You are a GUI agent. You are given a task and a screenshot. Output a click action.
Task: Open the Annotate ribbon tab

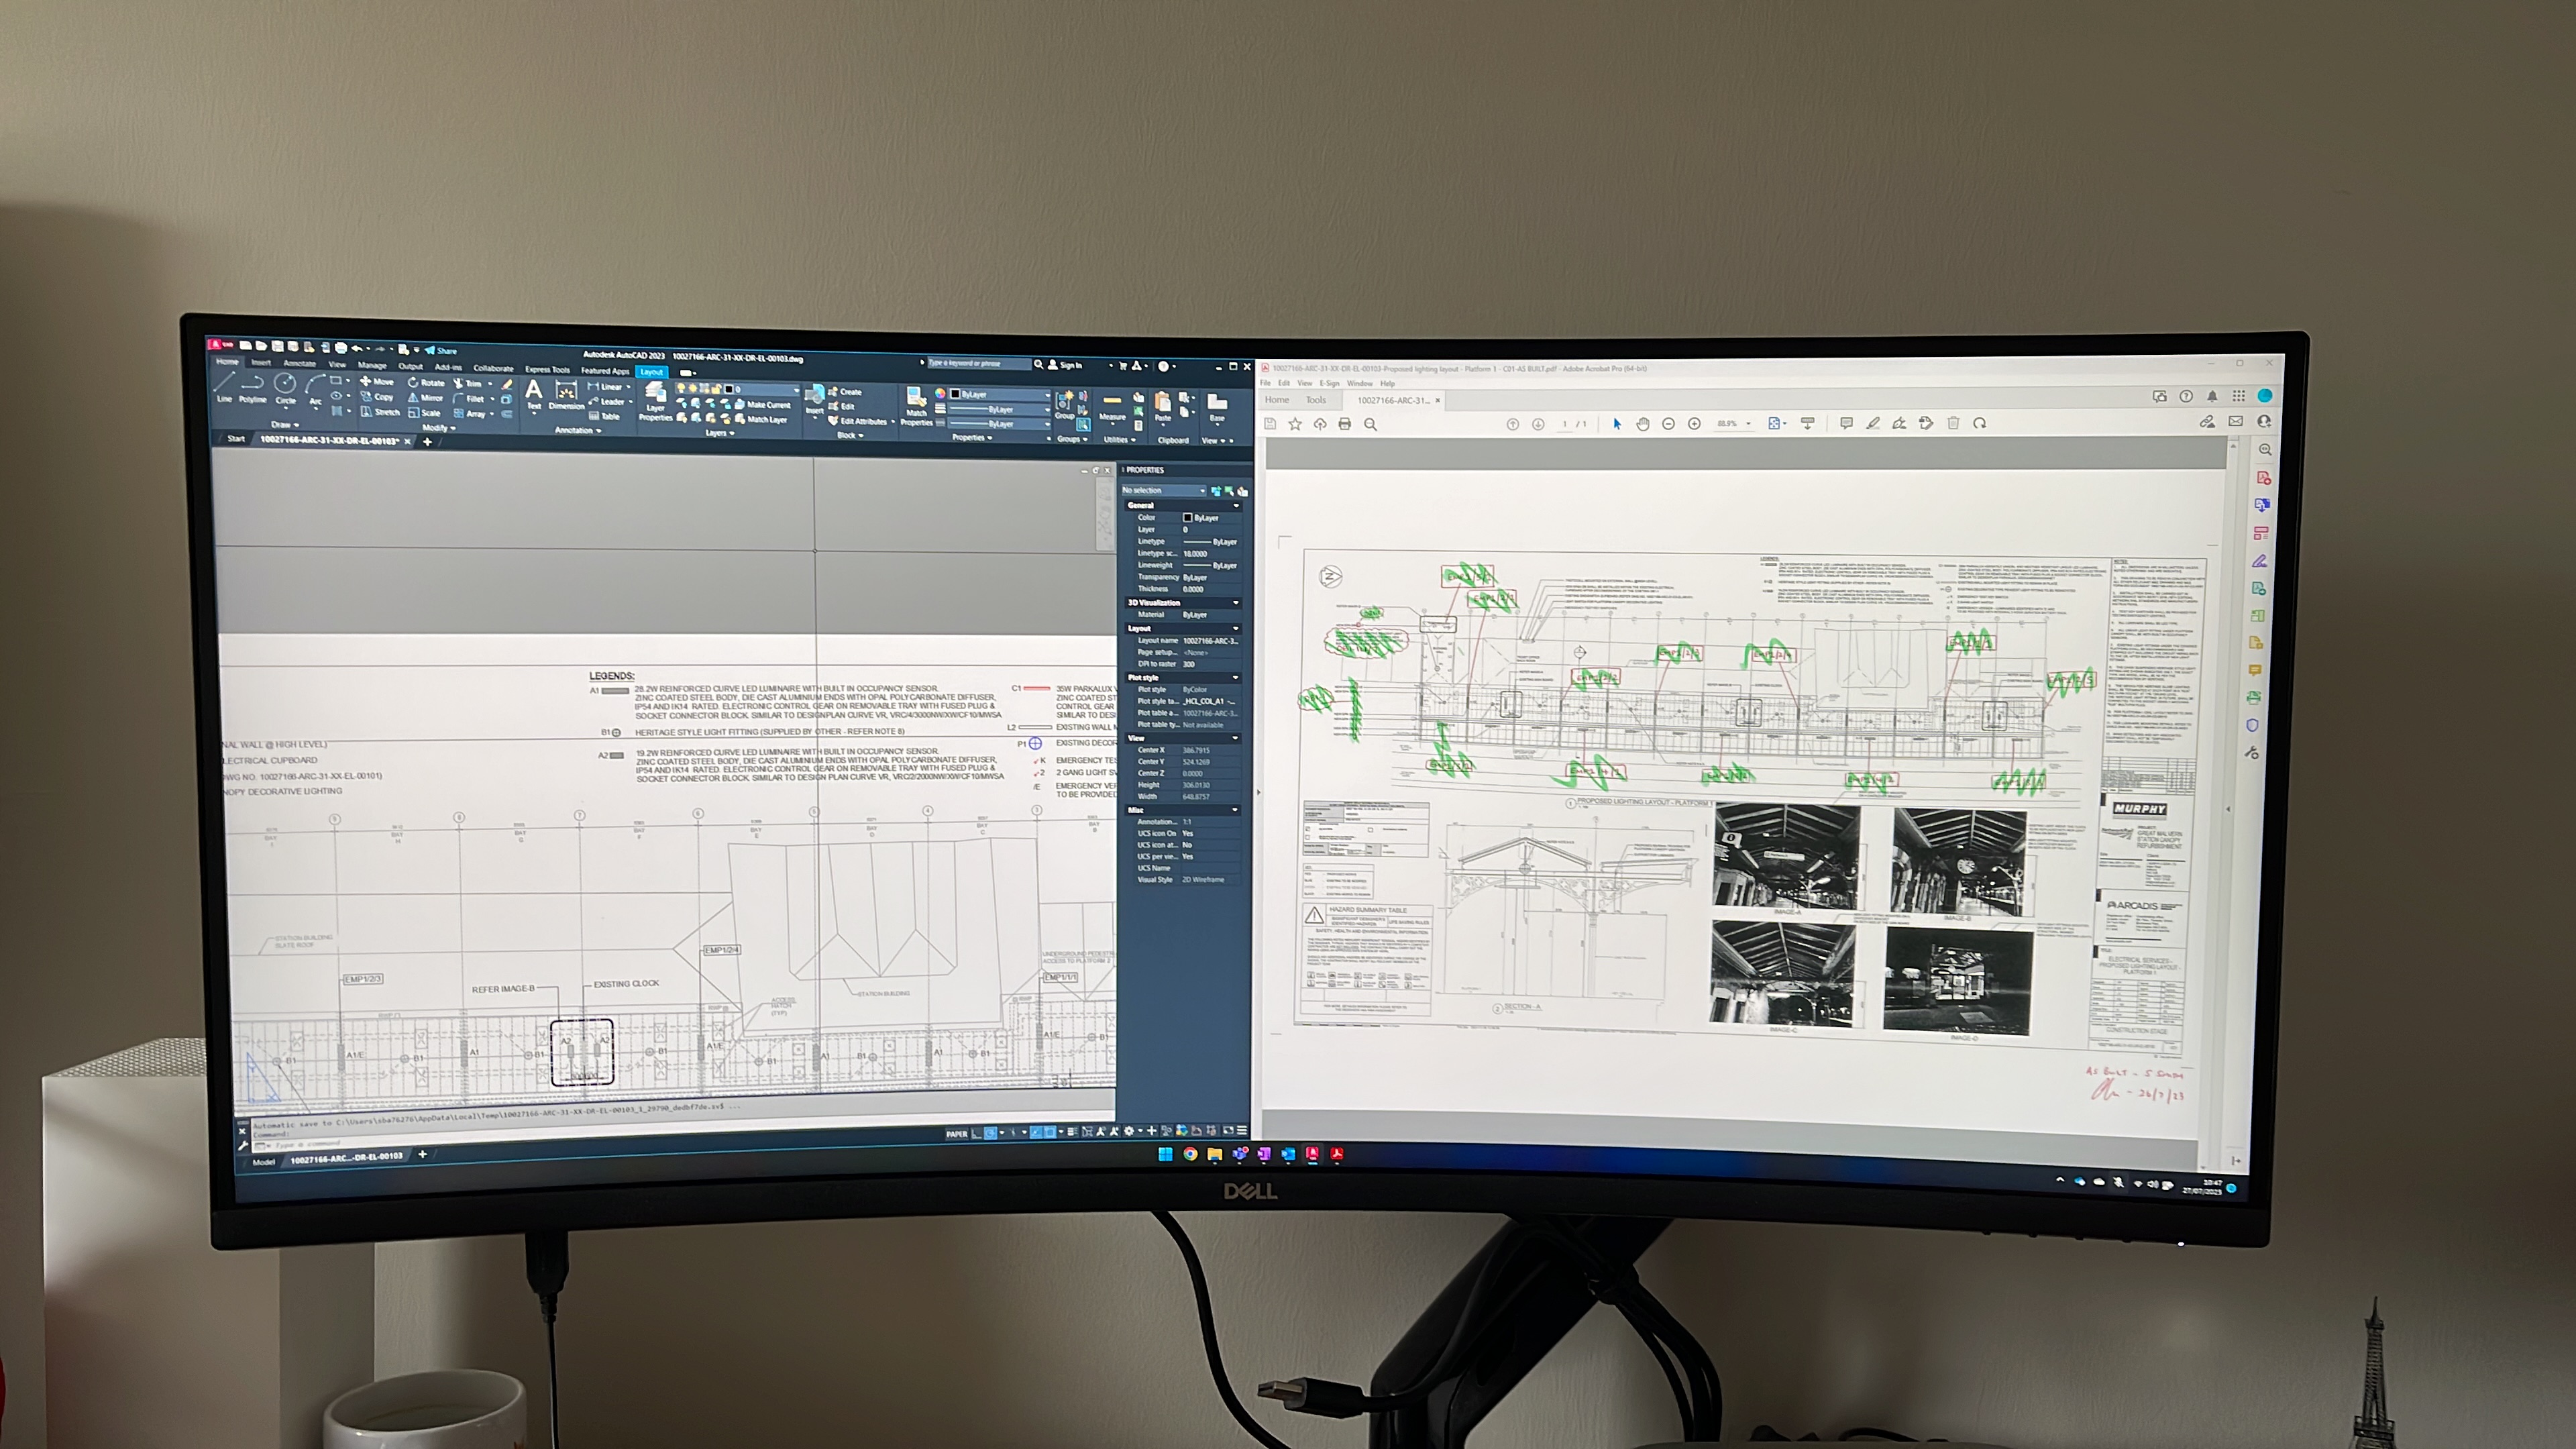click(299, 363)
